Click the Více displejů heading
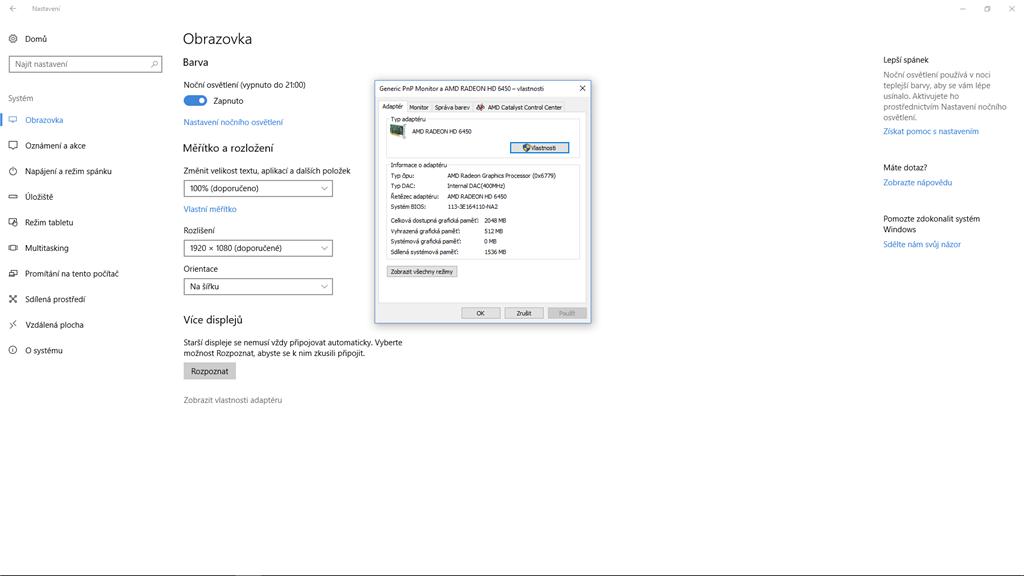1024x576 pixels. pyautogui.click(x=213, y=320)
